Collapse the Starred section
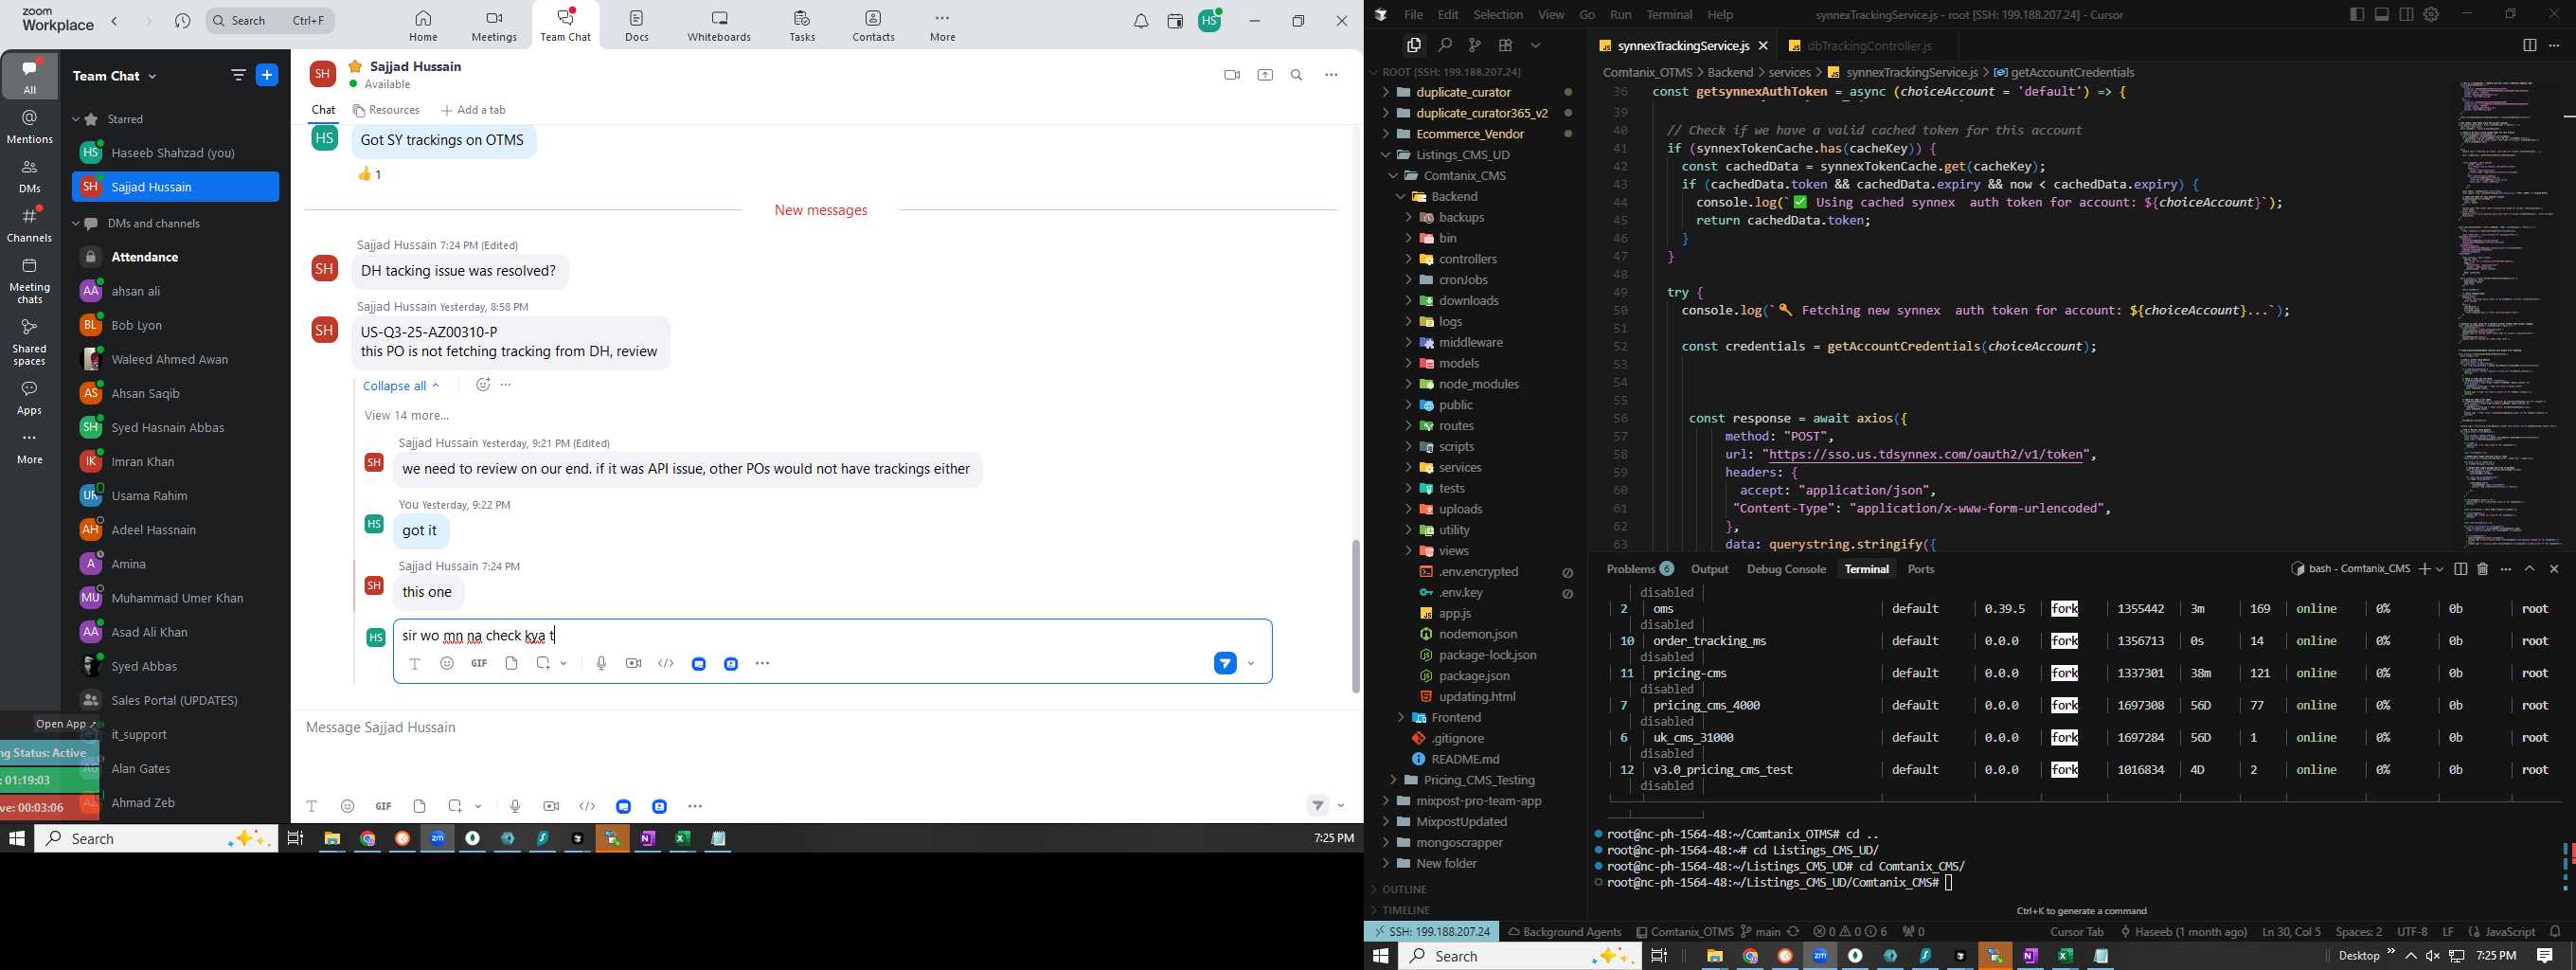 [77, 119]
